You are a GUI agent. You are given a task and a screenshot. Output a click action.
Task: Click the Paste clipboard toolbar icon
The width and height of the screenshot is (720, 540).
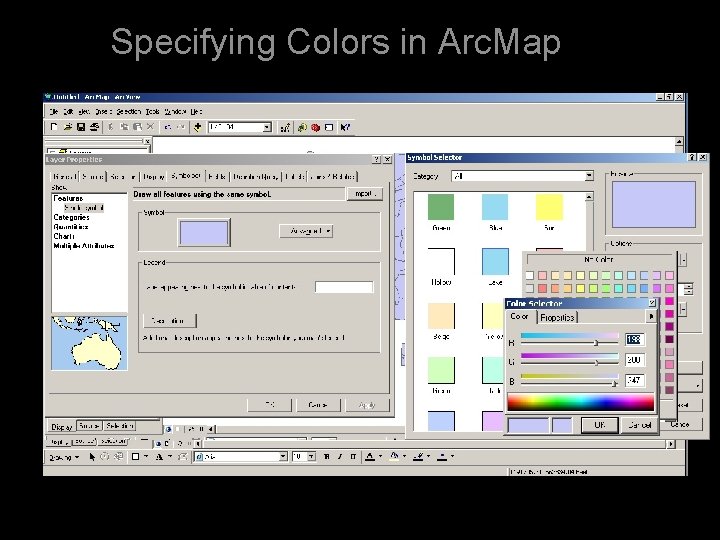[137, 127]
